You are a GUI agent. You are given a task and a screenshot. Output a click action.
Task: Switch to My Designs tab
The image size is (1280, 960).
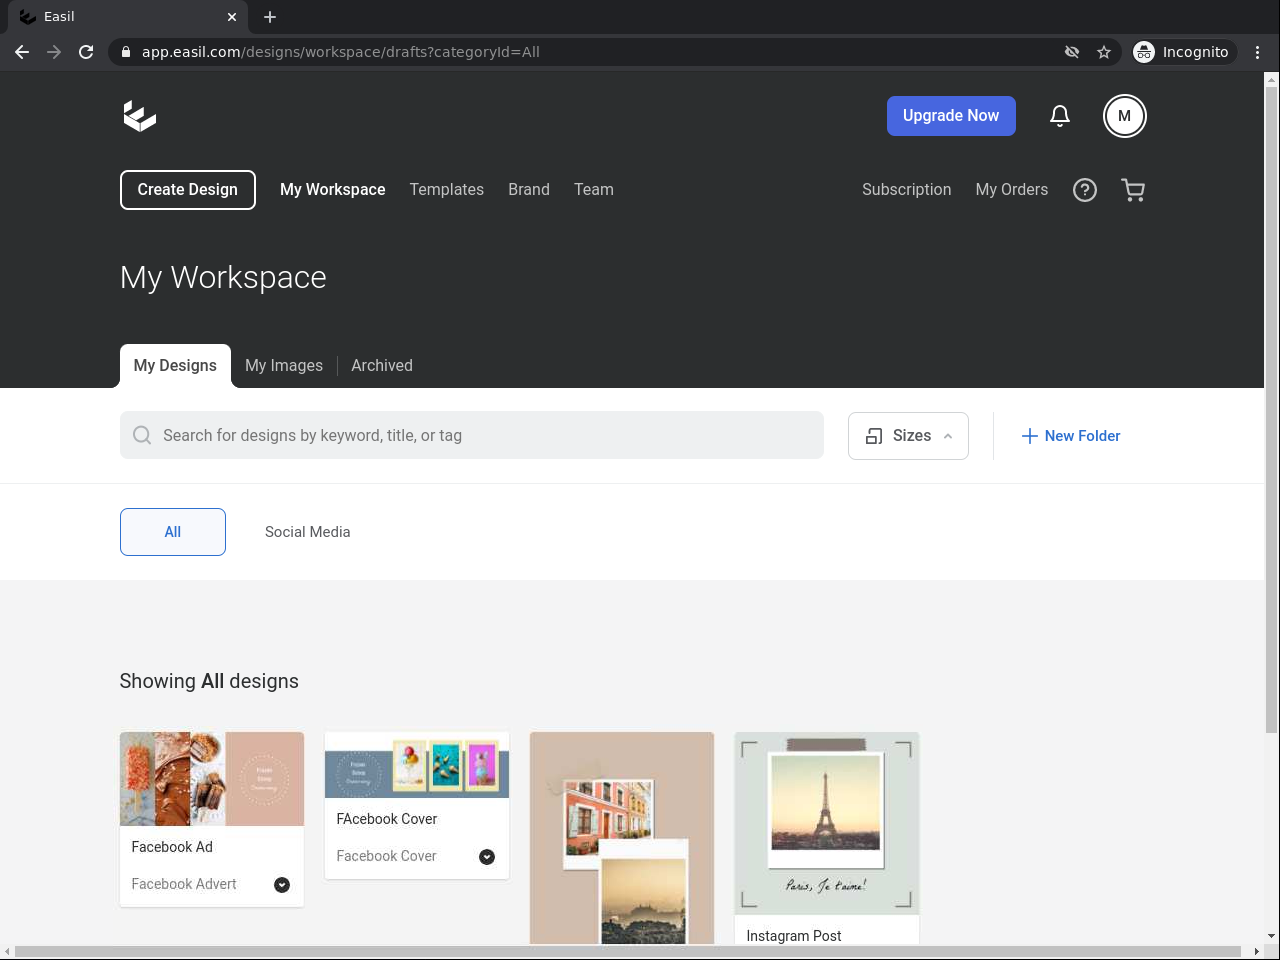175,366
